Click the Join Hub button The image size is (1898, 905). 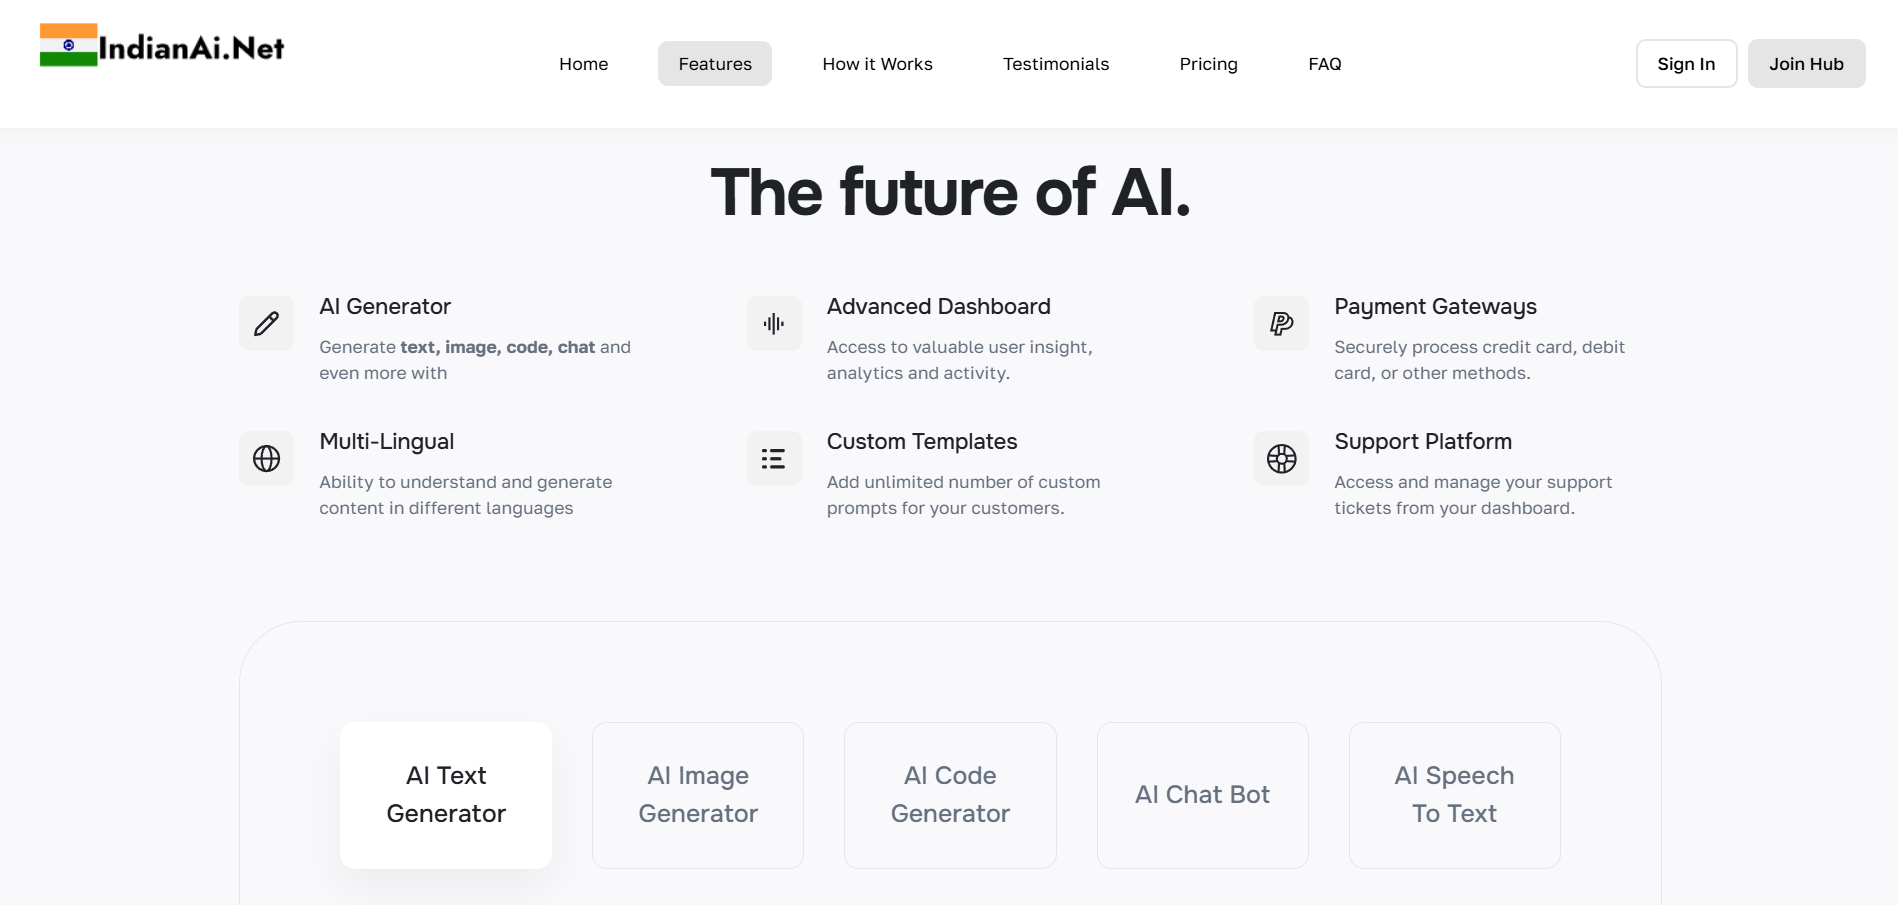pyautogui.click(x=1806, y=64)
